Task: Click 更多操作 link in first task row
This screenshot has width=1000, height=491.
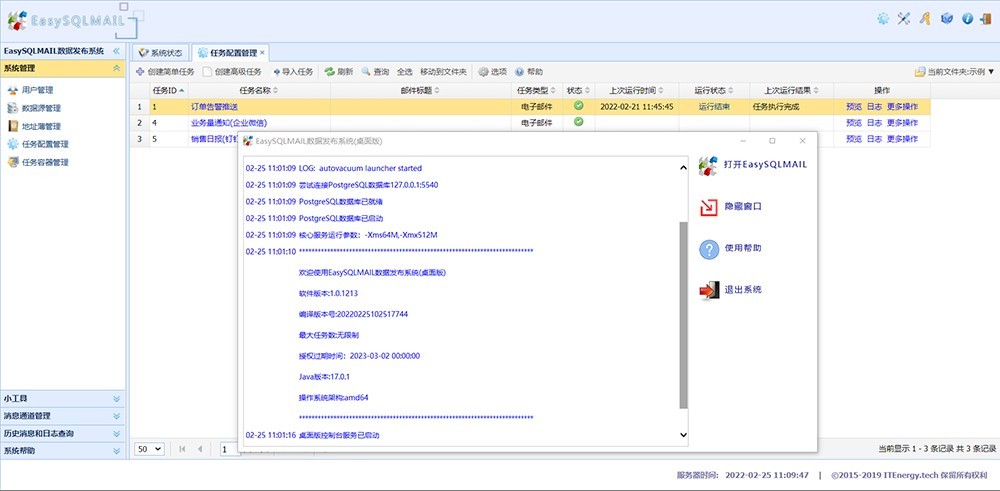Action: [902, 106]
